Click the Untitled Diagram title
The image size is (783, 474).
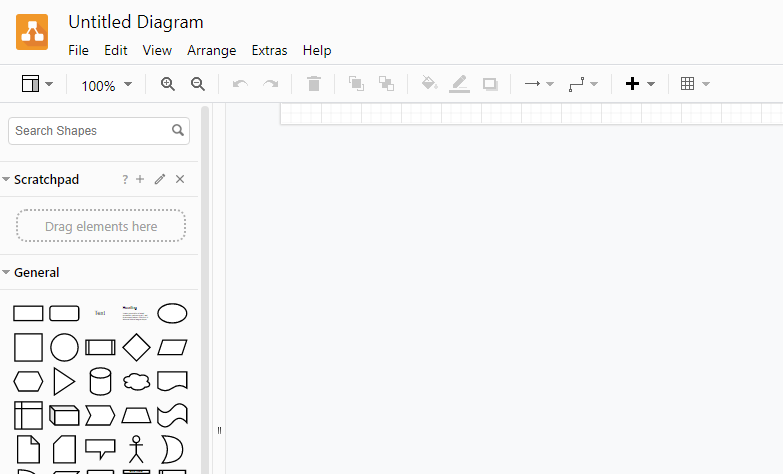coord(136,22)
